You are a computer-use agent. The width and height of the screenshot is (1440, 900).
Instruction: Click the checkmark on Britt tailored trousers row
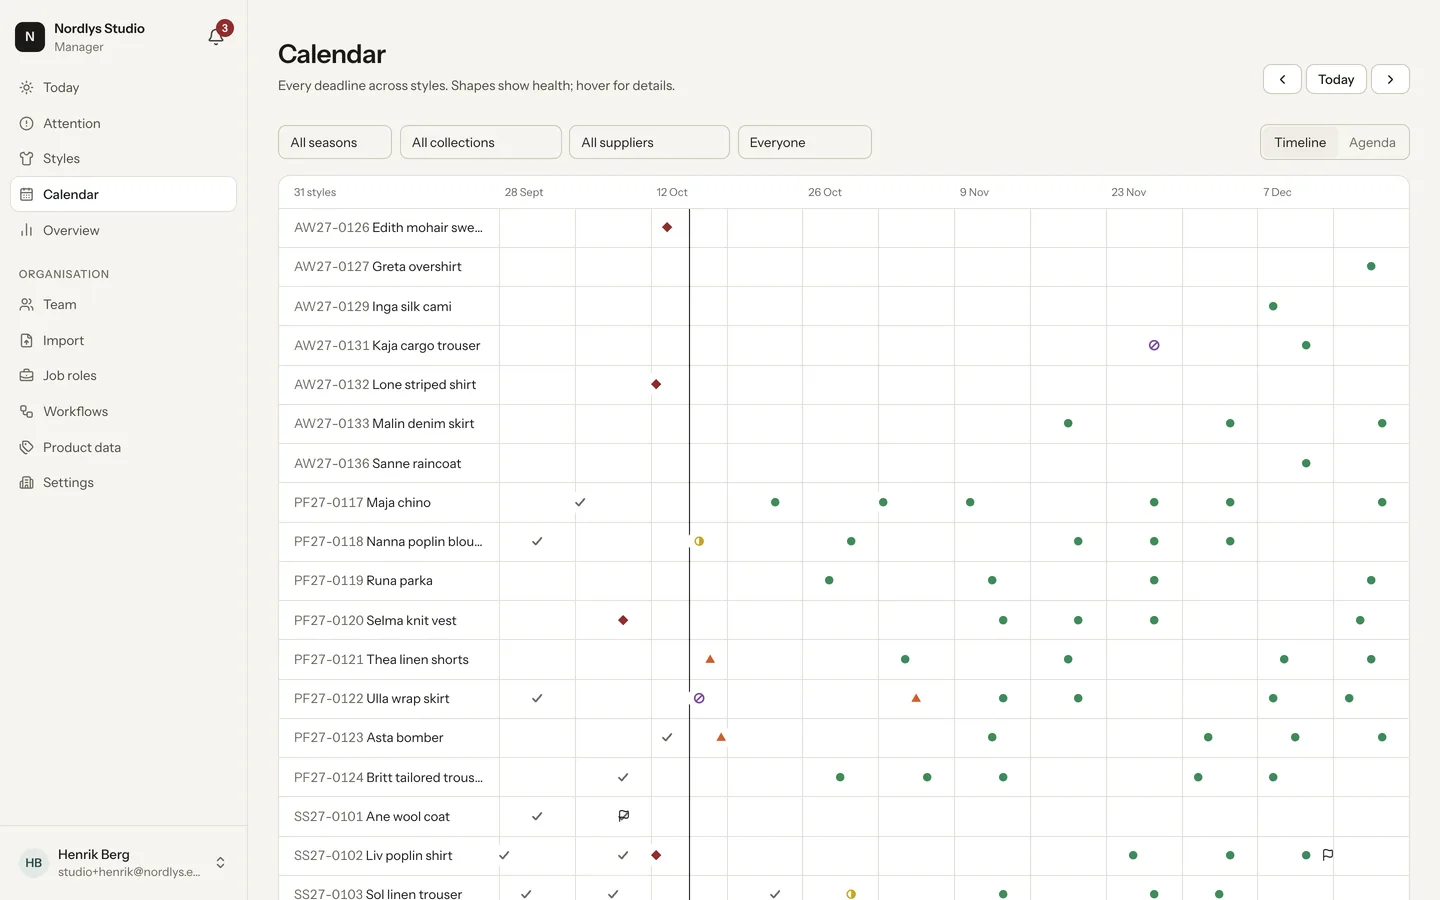point(623,777)
